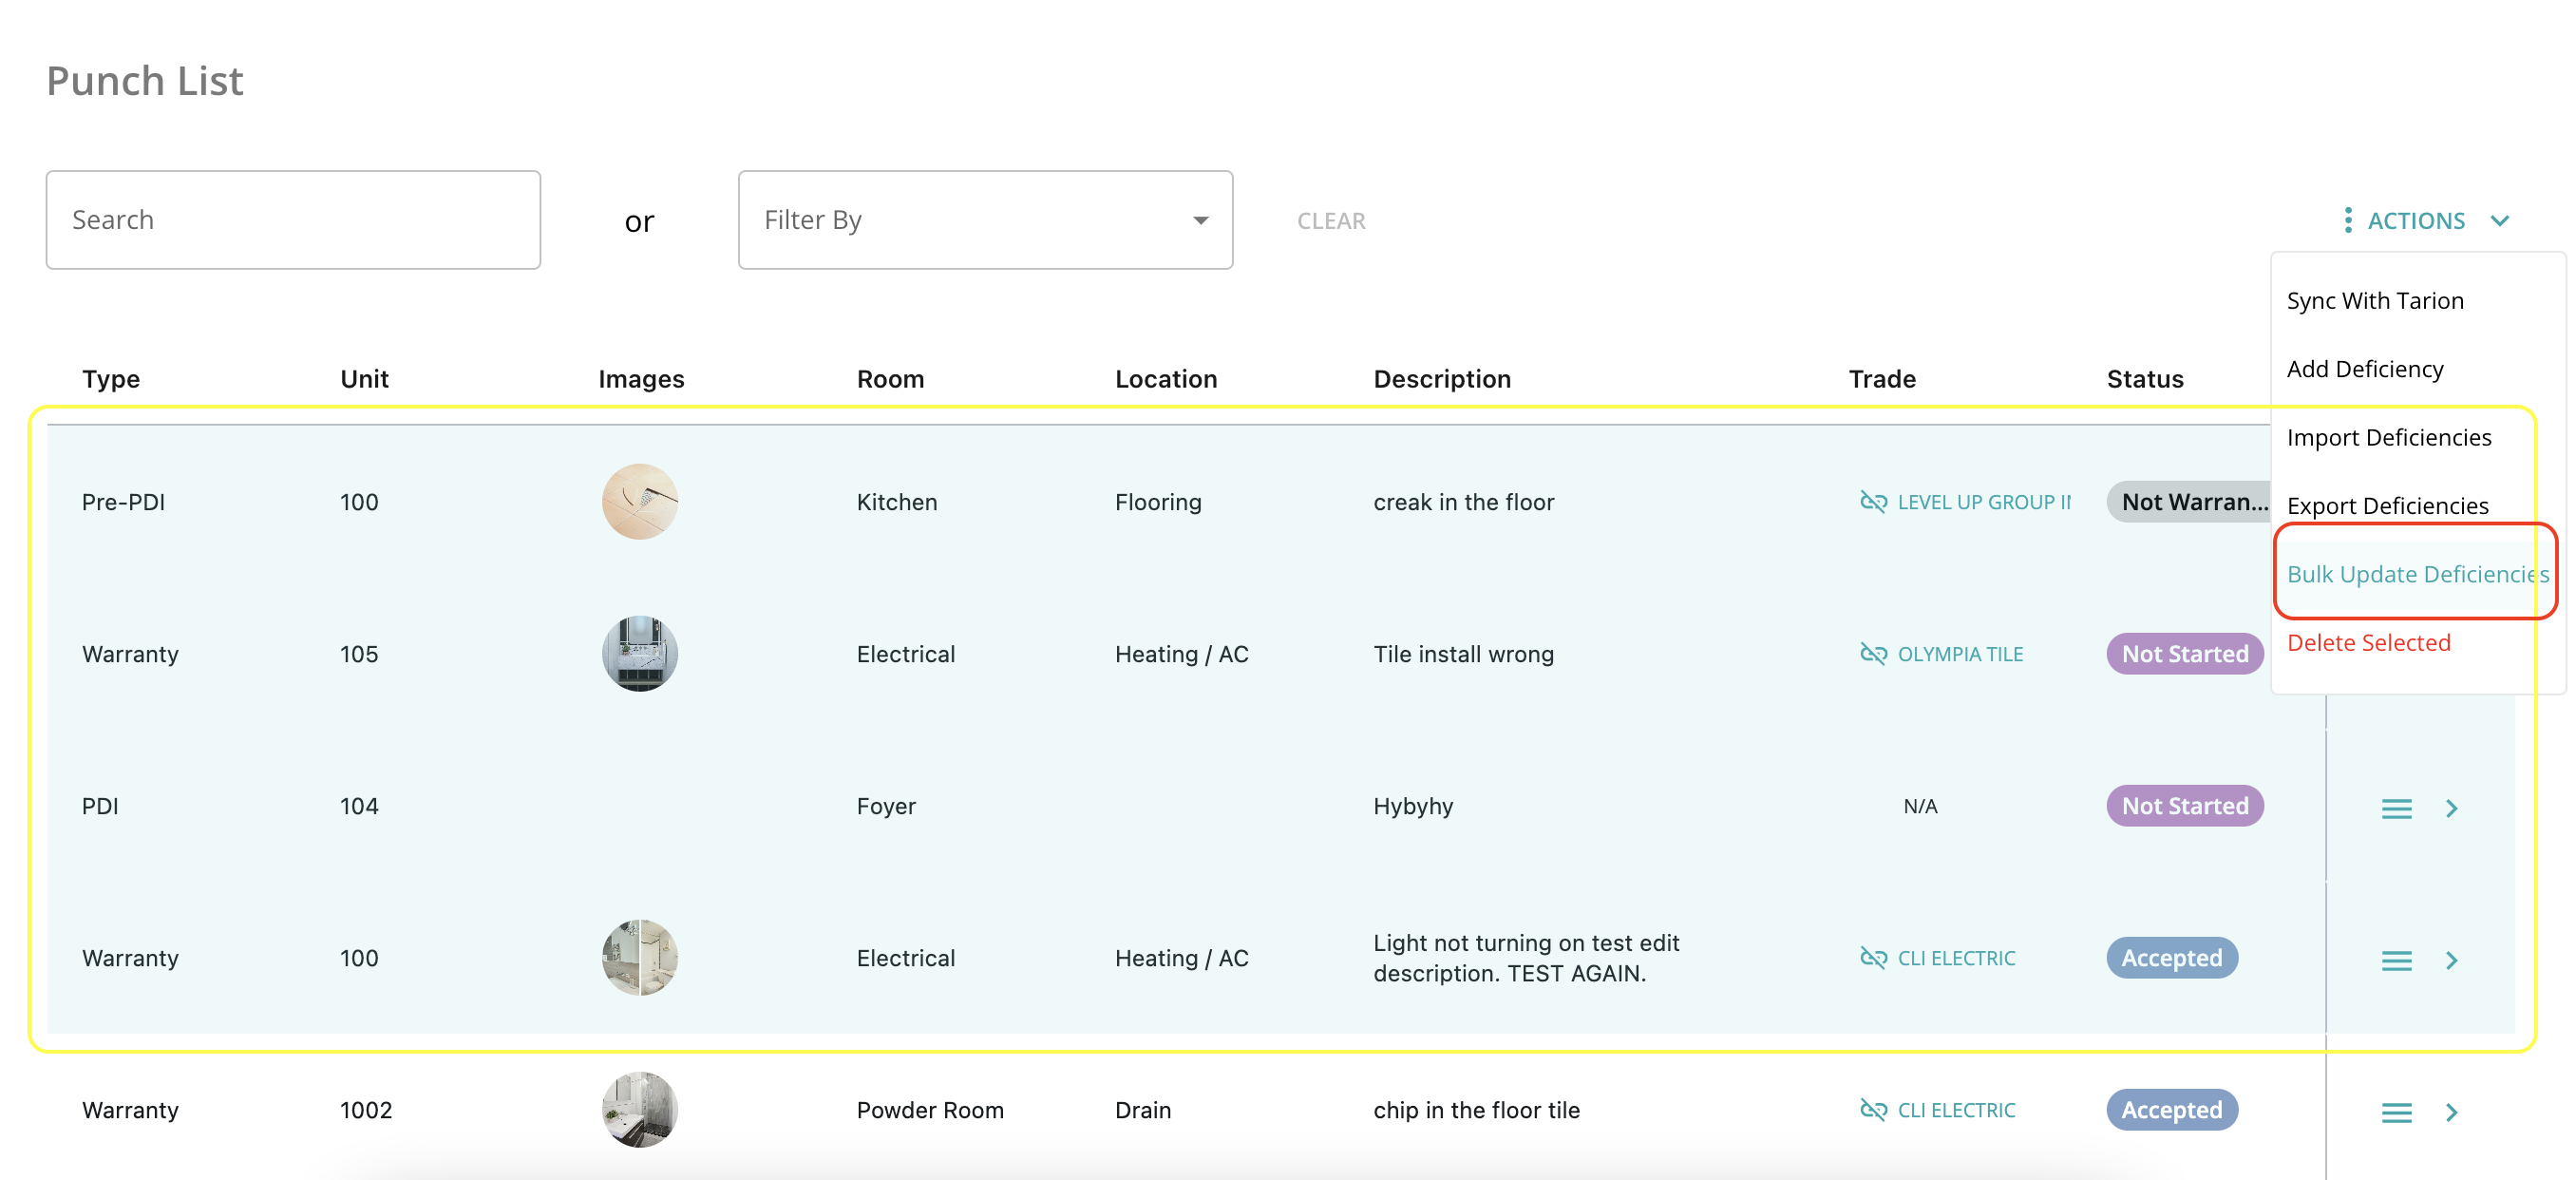Open the LEVEL UP GROUP trade link
This screenshot has height=1180, width=2576.
click(1984, 502)
